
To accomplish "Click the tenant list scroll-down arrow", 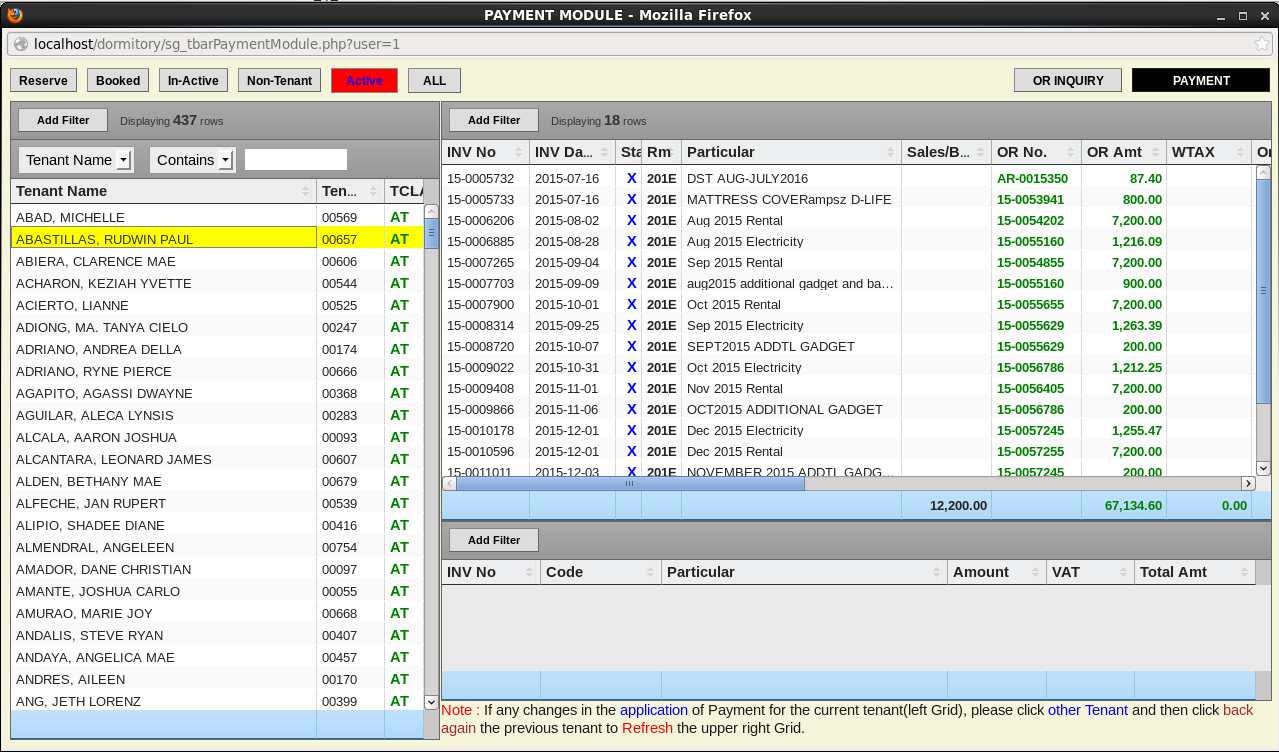I will pyautogui.click(x=431, y=702).
